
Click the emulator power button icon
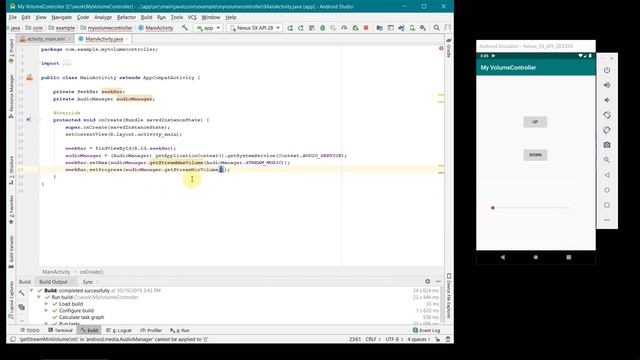click(607, 70)
